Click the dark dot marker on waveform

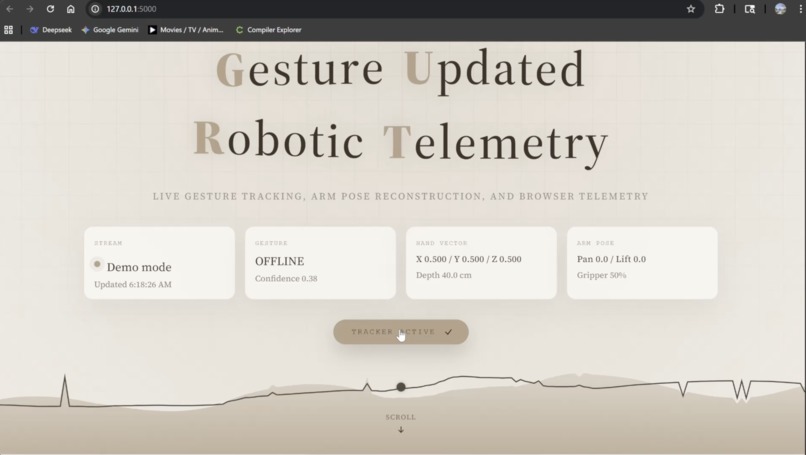[401, 387]
